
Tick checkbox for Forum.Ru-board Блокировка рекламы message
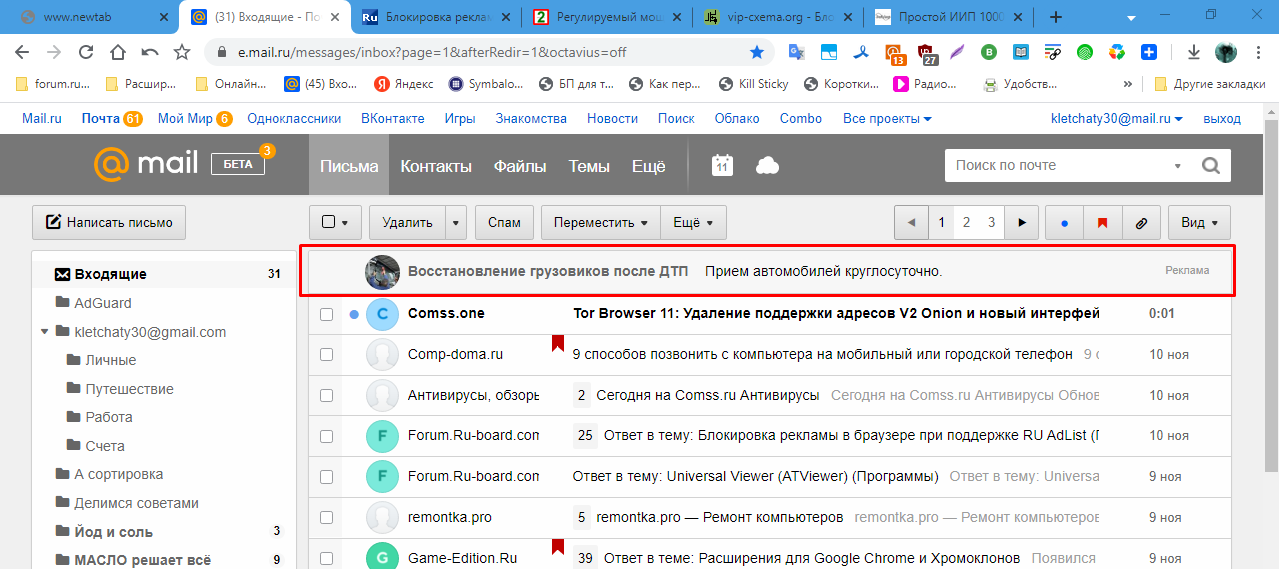(326, 436)
